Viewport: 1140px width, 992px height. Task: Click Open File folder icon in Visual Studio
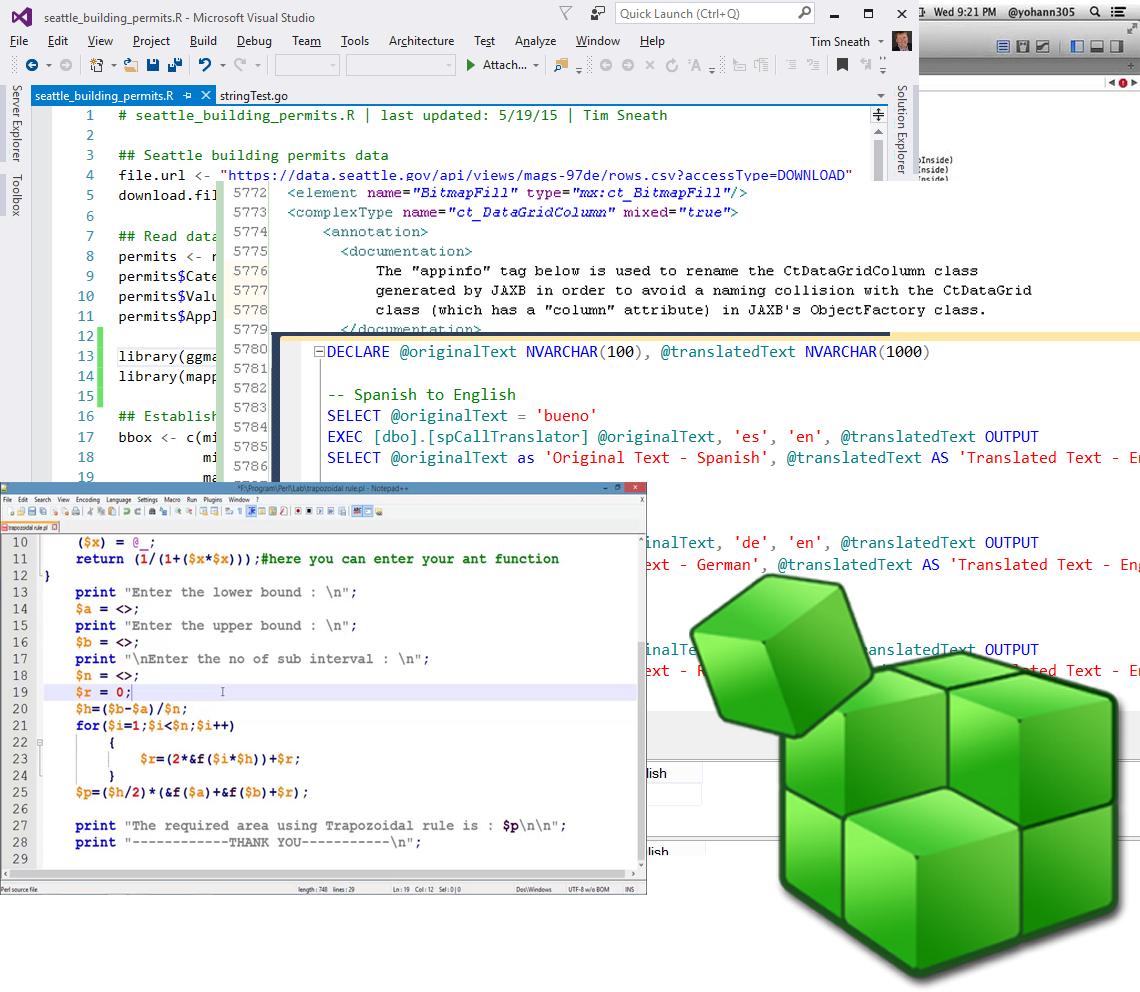click(131, 65)
